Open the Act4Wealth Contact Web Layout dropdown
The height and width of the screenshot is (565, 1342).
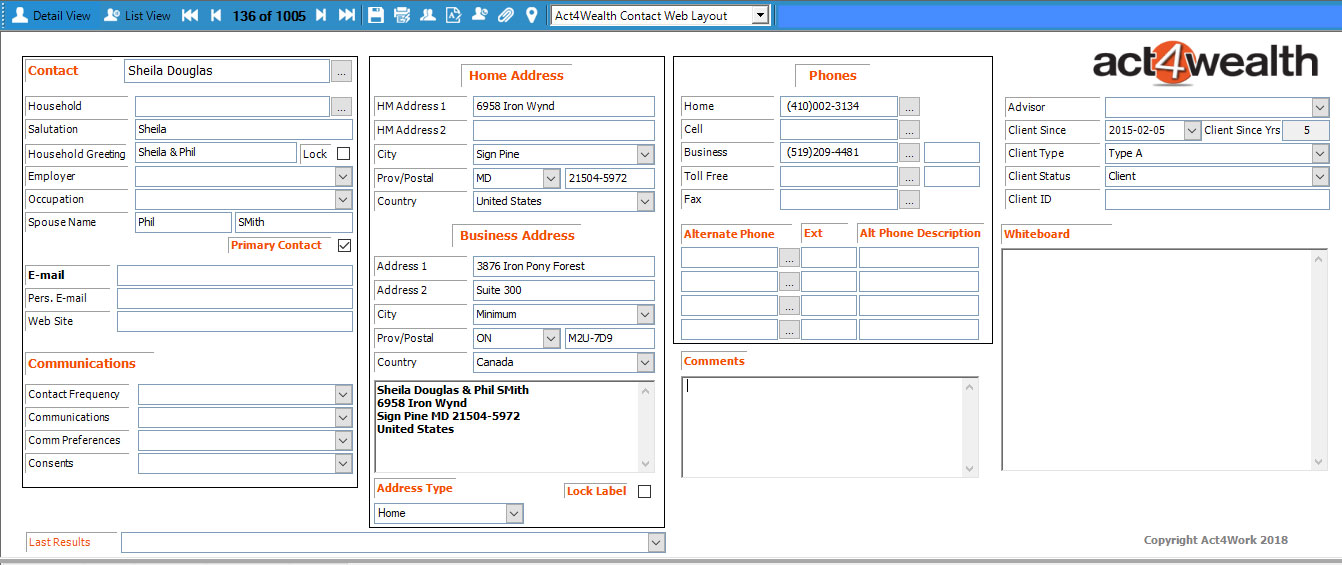coord(760,15)
